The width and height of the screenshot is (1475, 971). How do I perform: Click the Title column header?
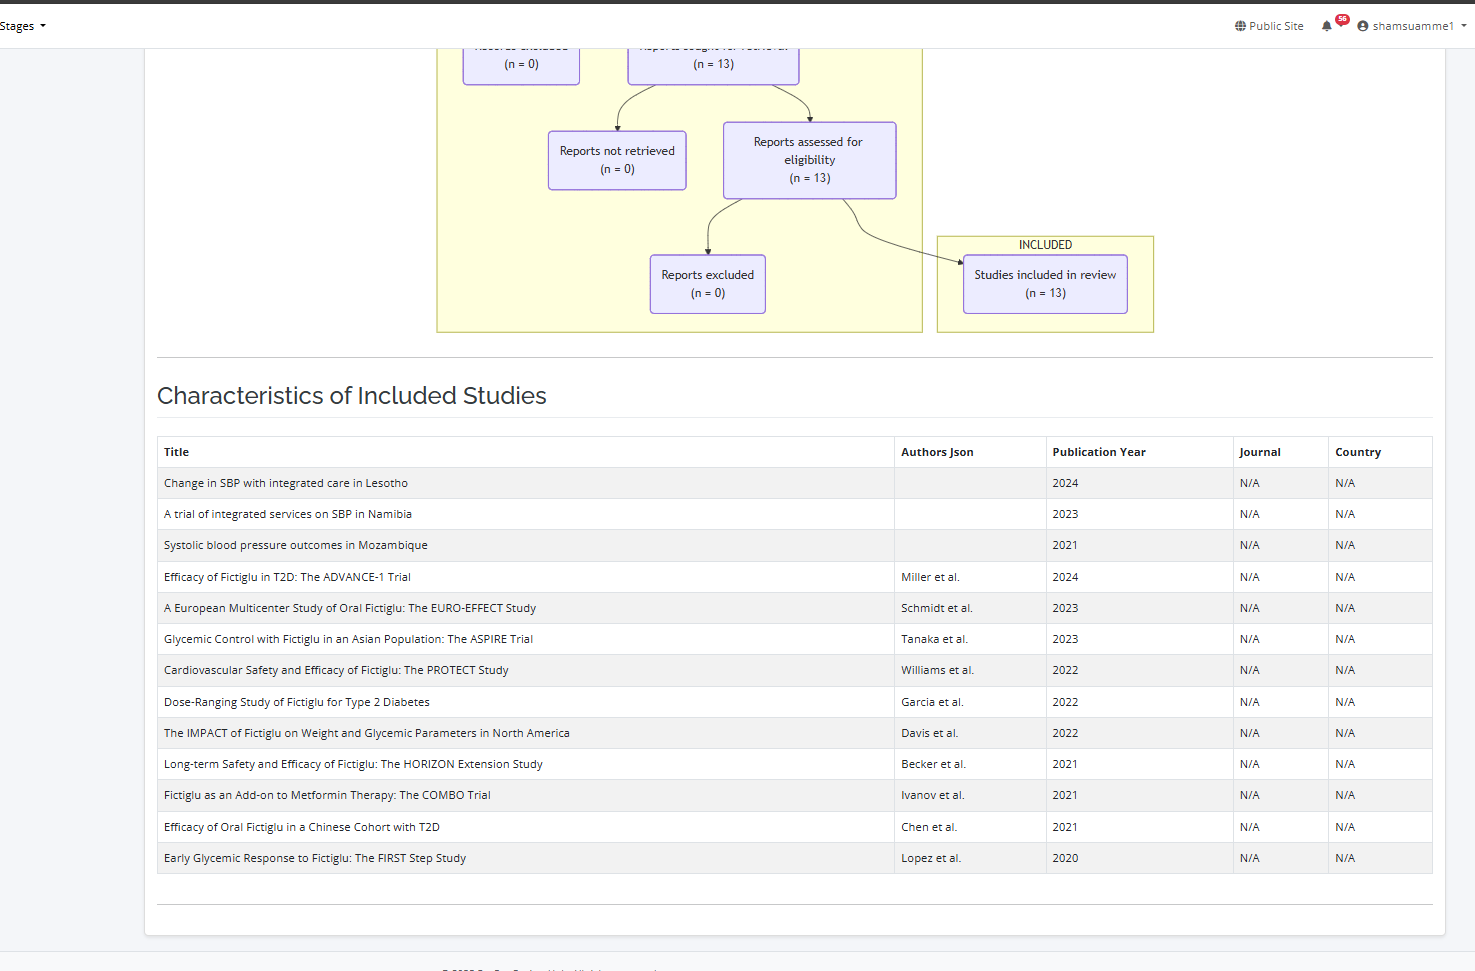click(x=177, y=452)
